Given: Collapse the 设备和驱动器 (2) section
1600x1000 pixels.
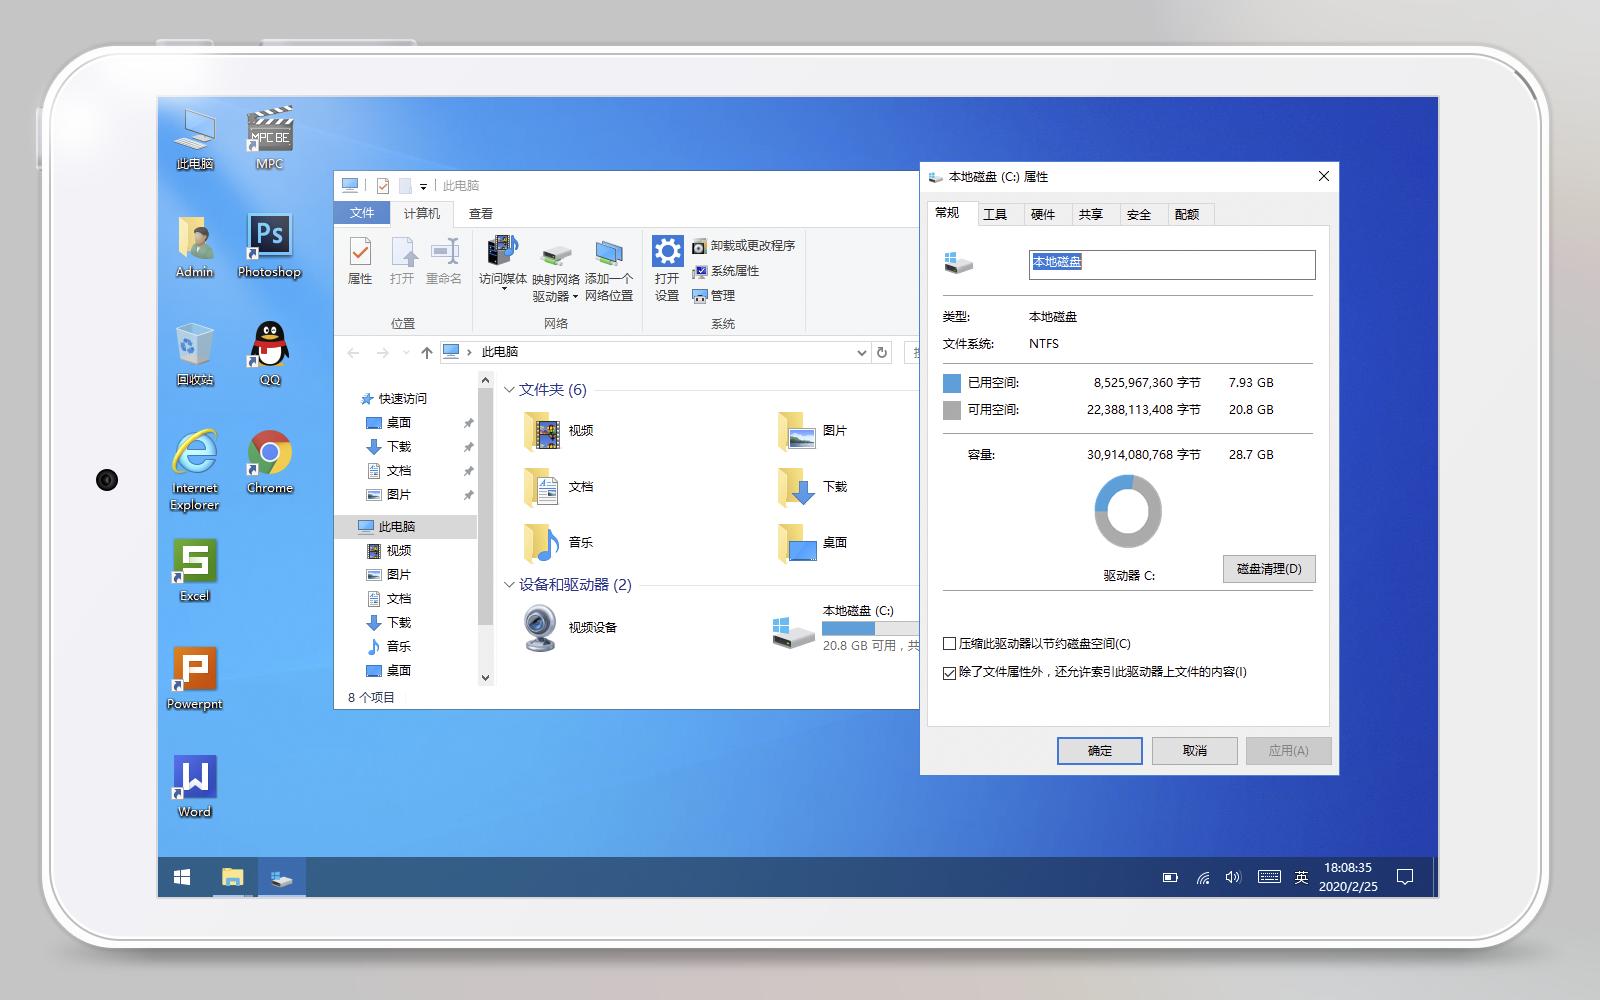Looking at the screenshot, I should pyautogui.click(x=508, y=586).
